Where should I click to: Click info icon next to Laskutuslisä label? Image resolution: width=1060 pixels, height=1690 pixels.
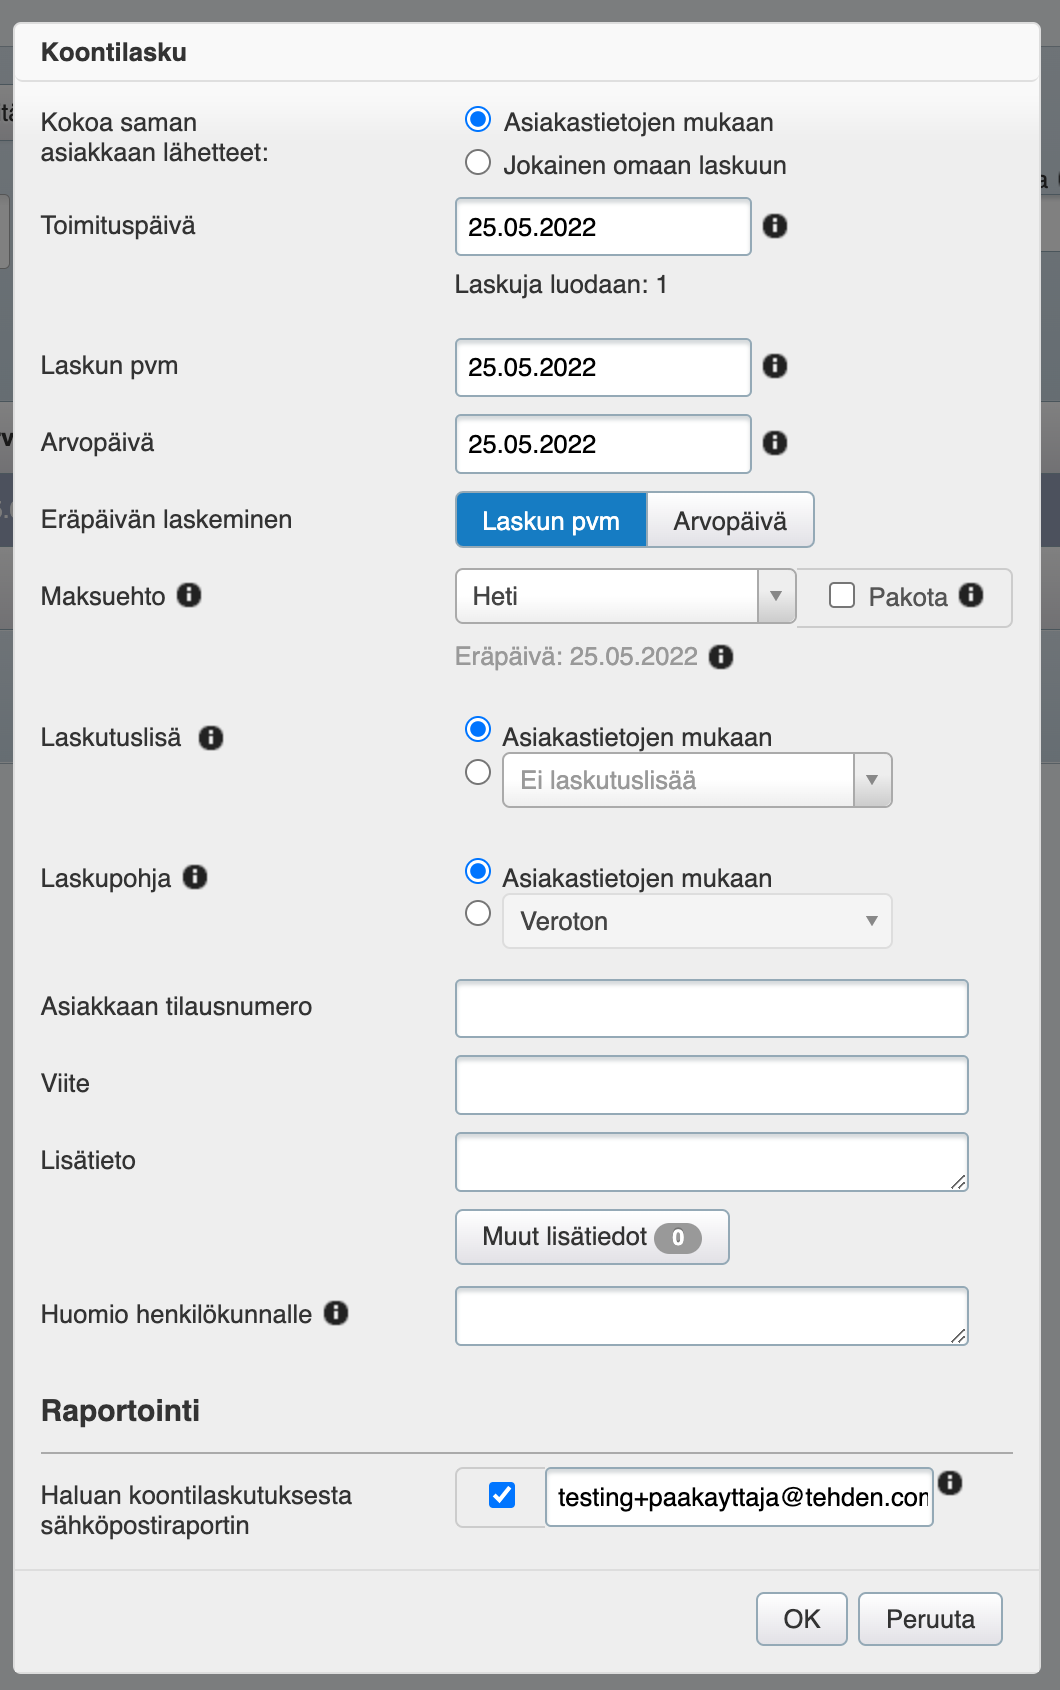211,738
